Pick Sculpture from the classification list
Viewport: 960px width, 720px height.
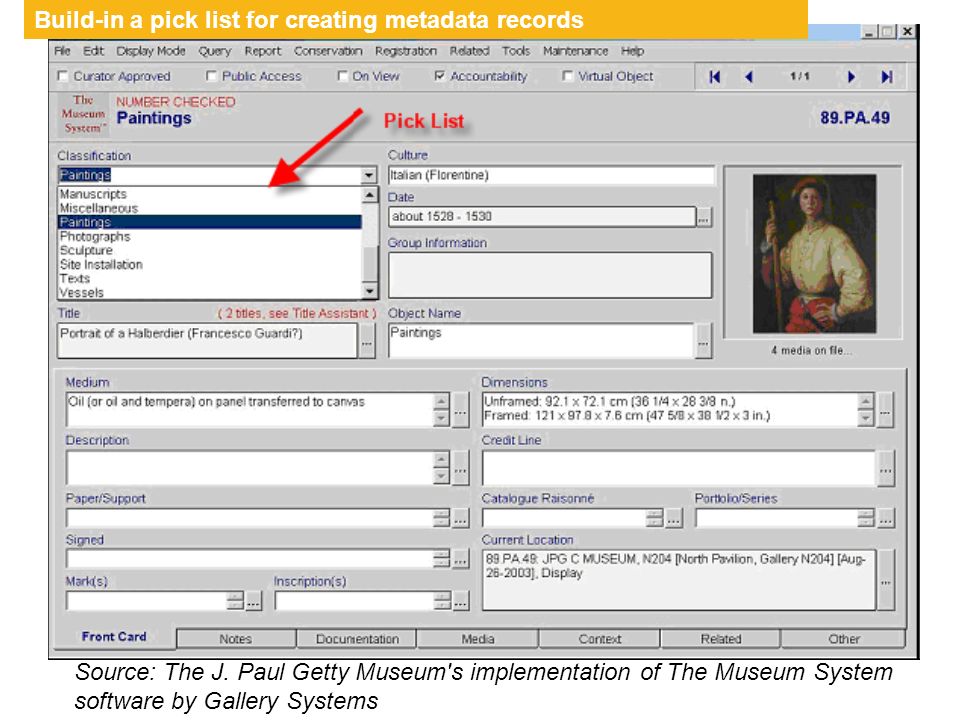[x=210, y=250]
